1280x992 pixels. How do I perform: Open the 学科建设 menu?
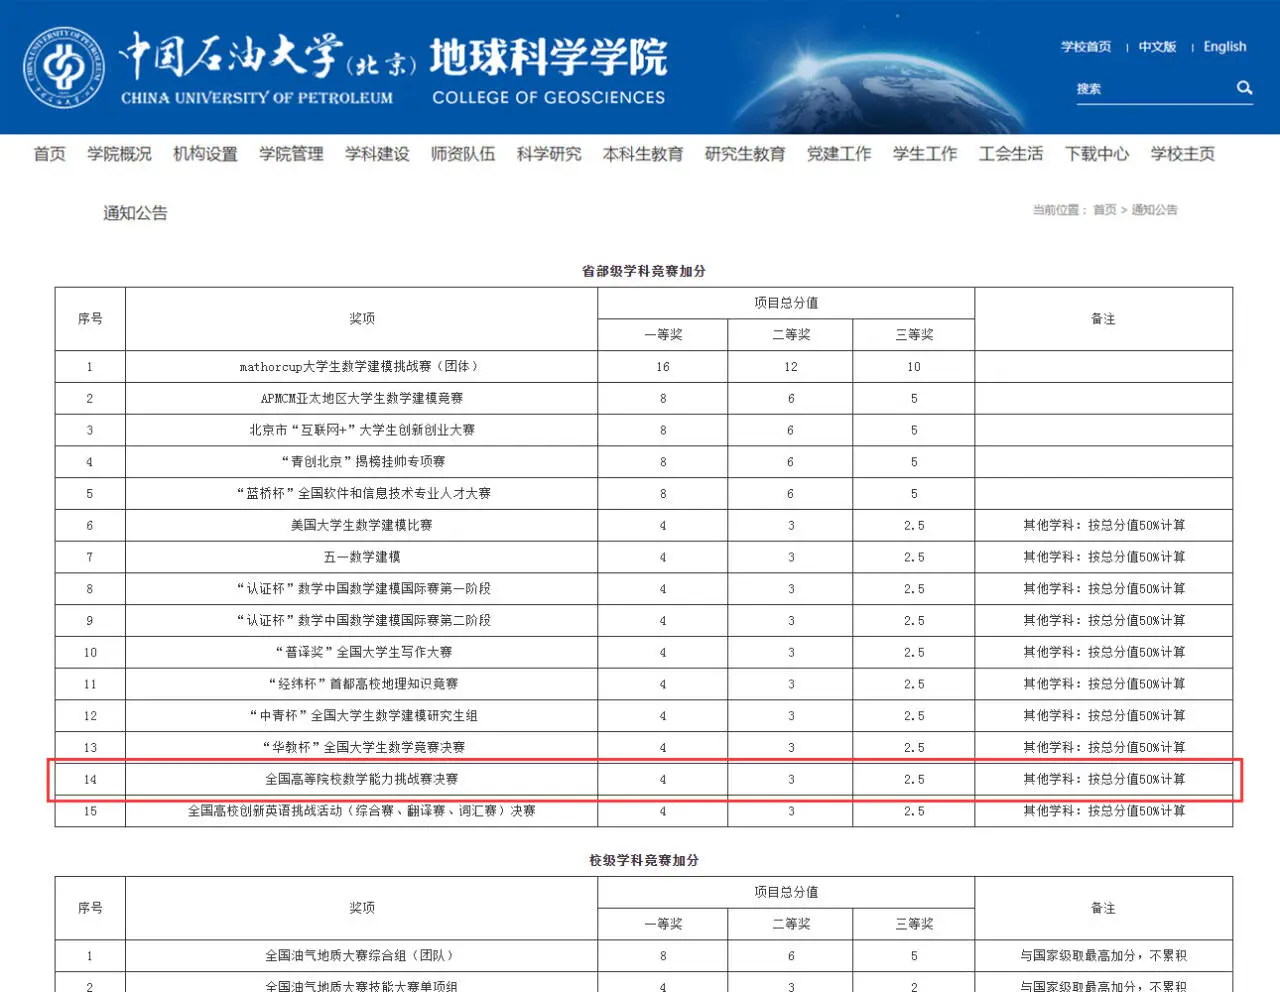pos(377,154)
